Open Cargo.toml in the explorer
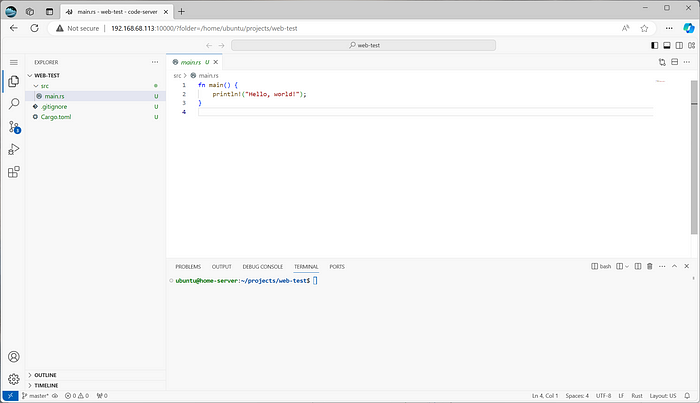Image resolution: width=700 pixels, height=403 pixels. point(56,117)
